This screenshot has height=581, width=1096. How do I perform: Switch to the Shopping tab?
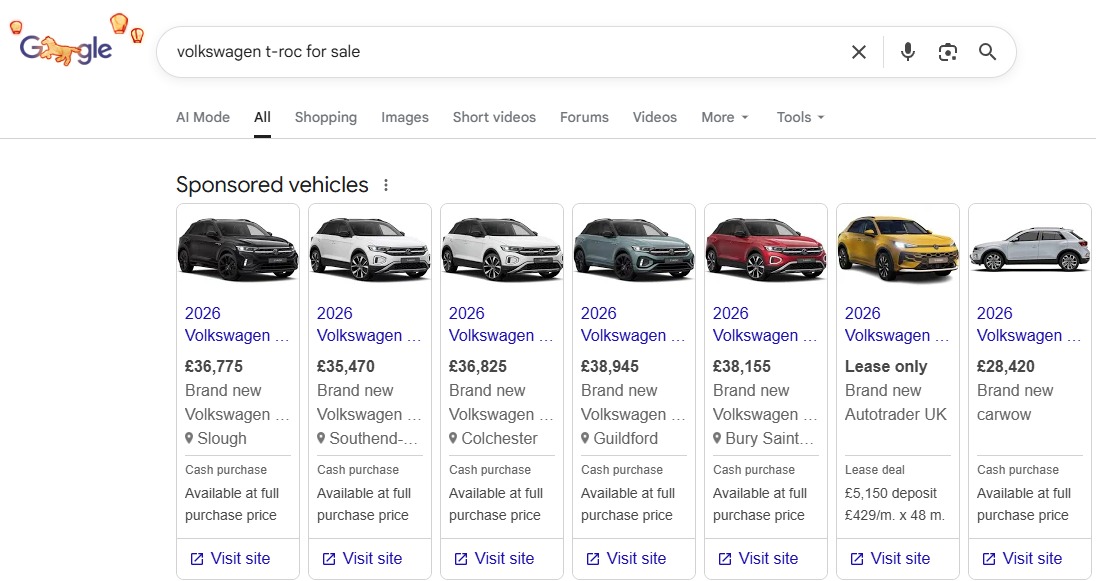pos(325,117)
